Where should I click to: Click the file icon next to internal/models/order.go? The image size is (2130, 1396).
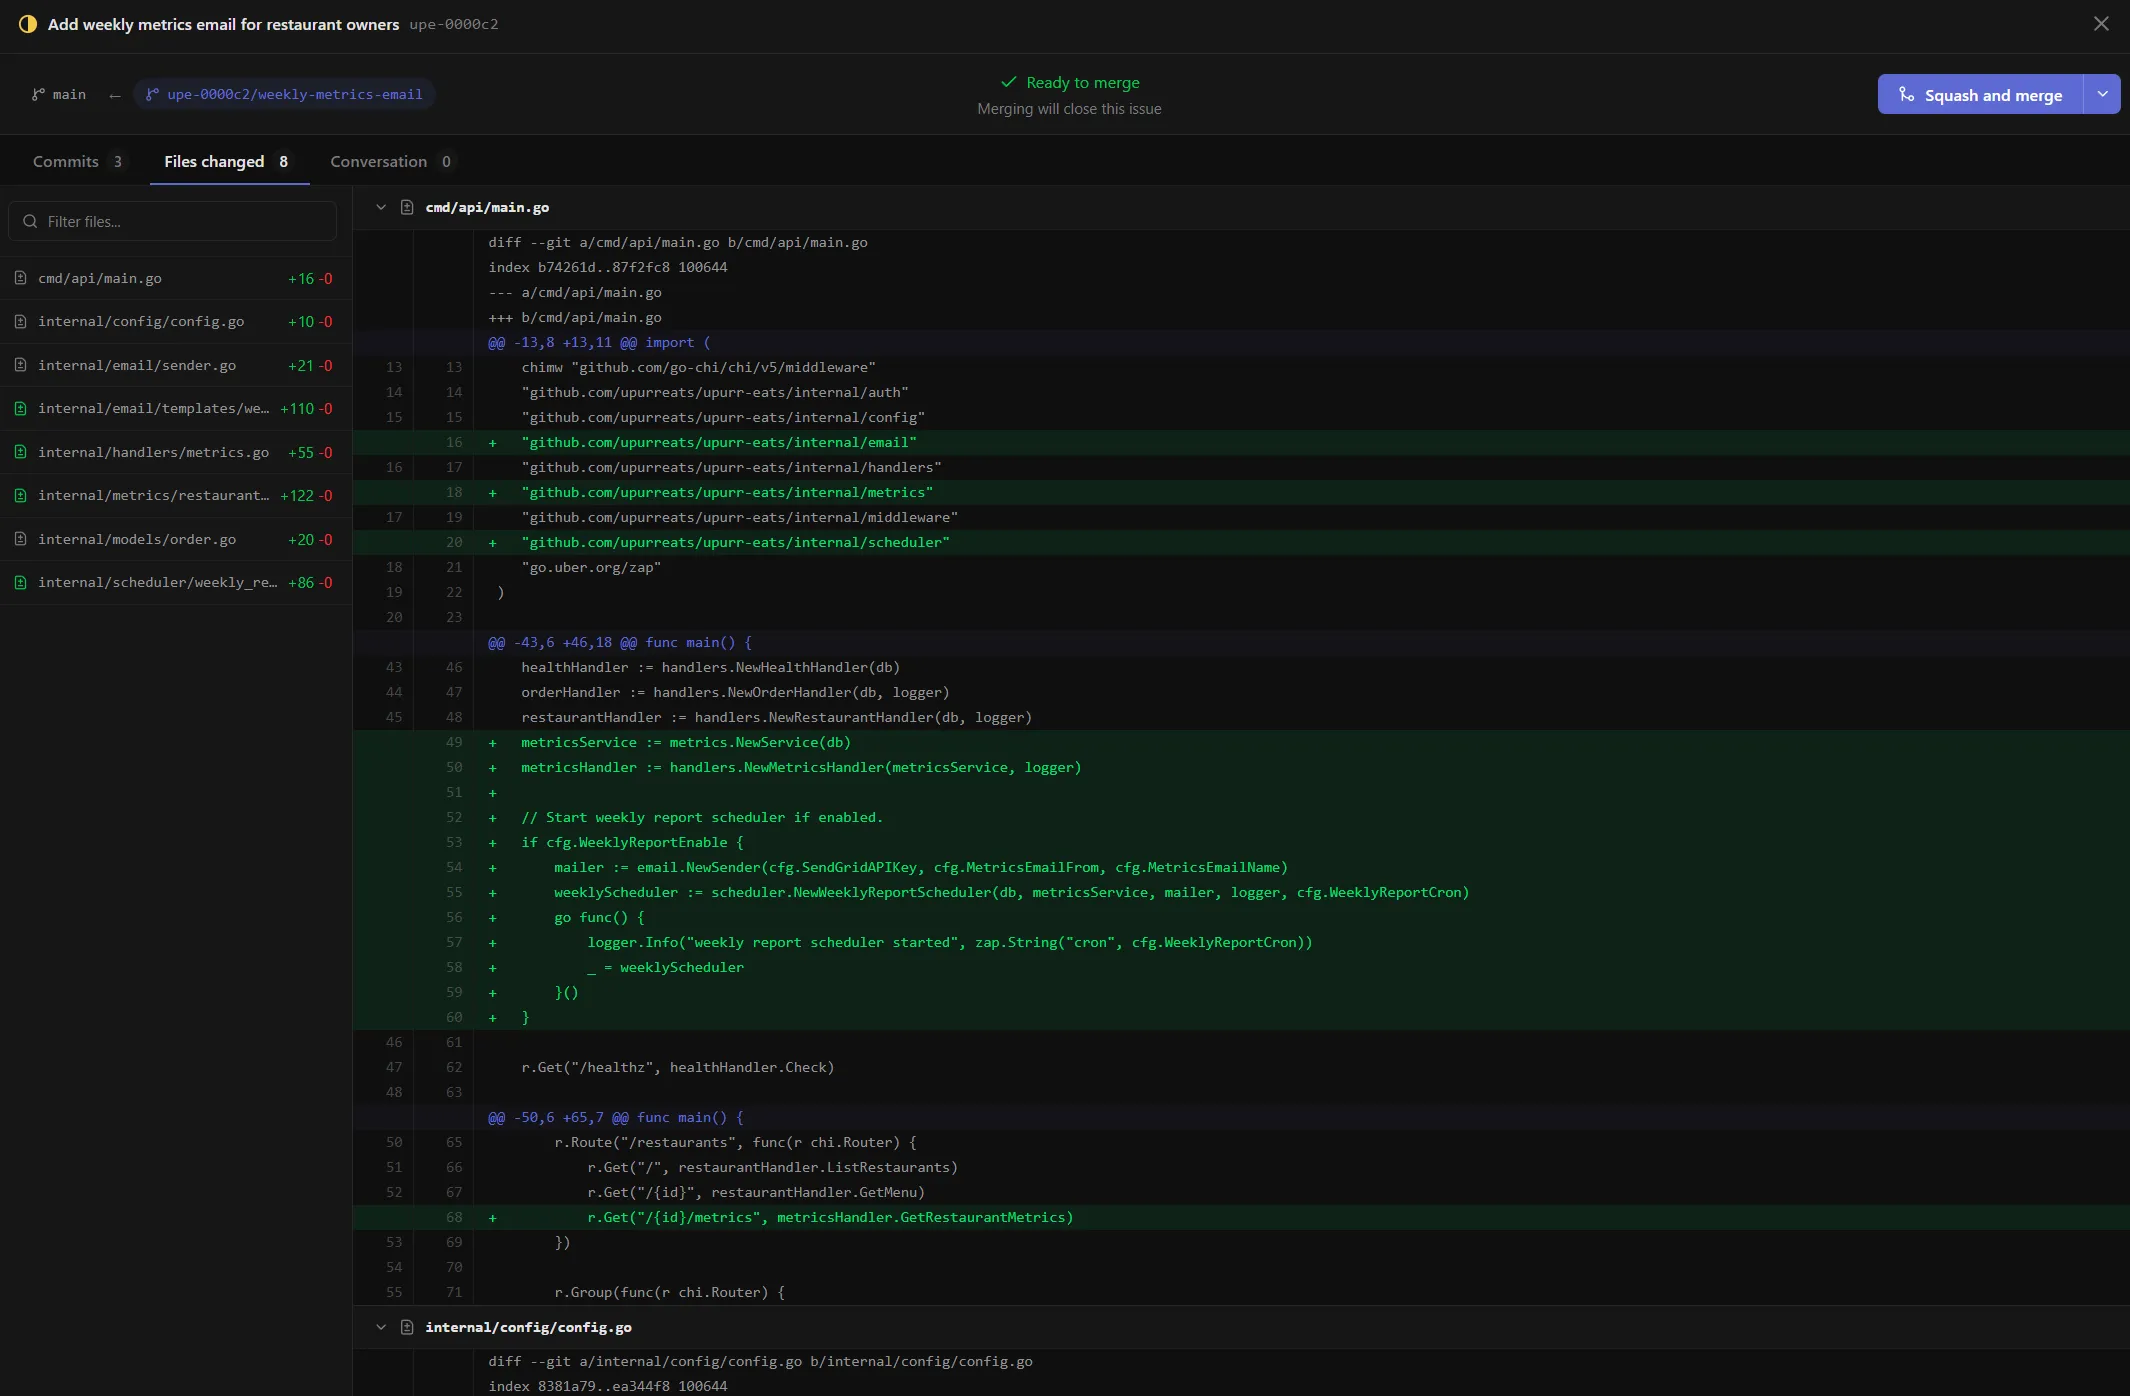pos(20,539)
